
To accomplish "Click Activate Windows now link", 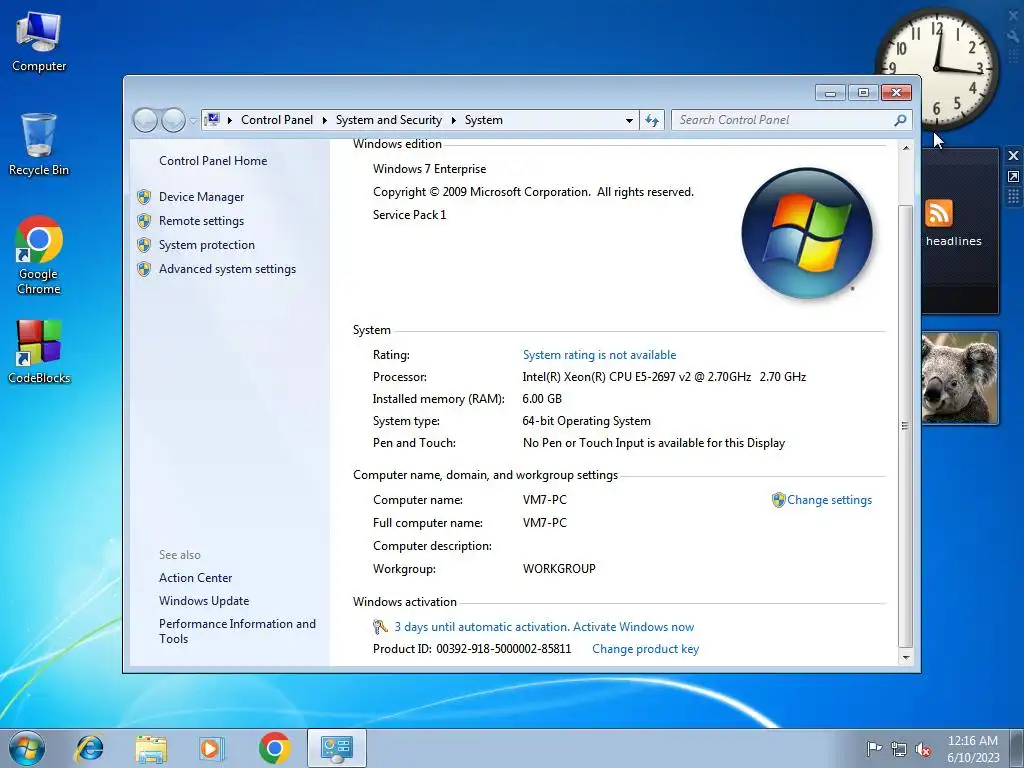I will 633,627.
